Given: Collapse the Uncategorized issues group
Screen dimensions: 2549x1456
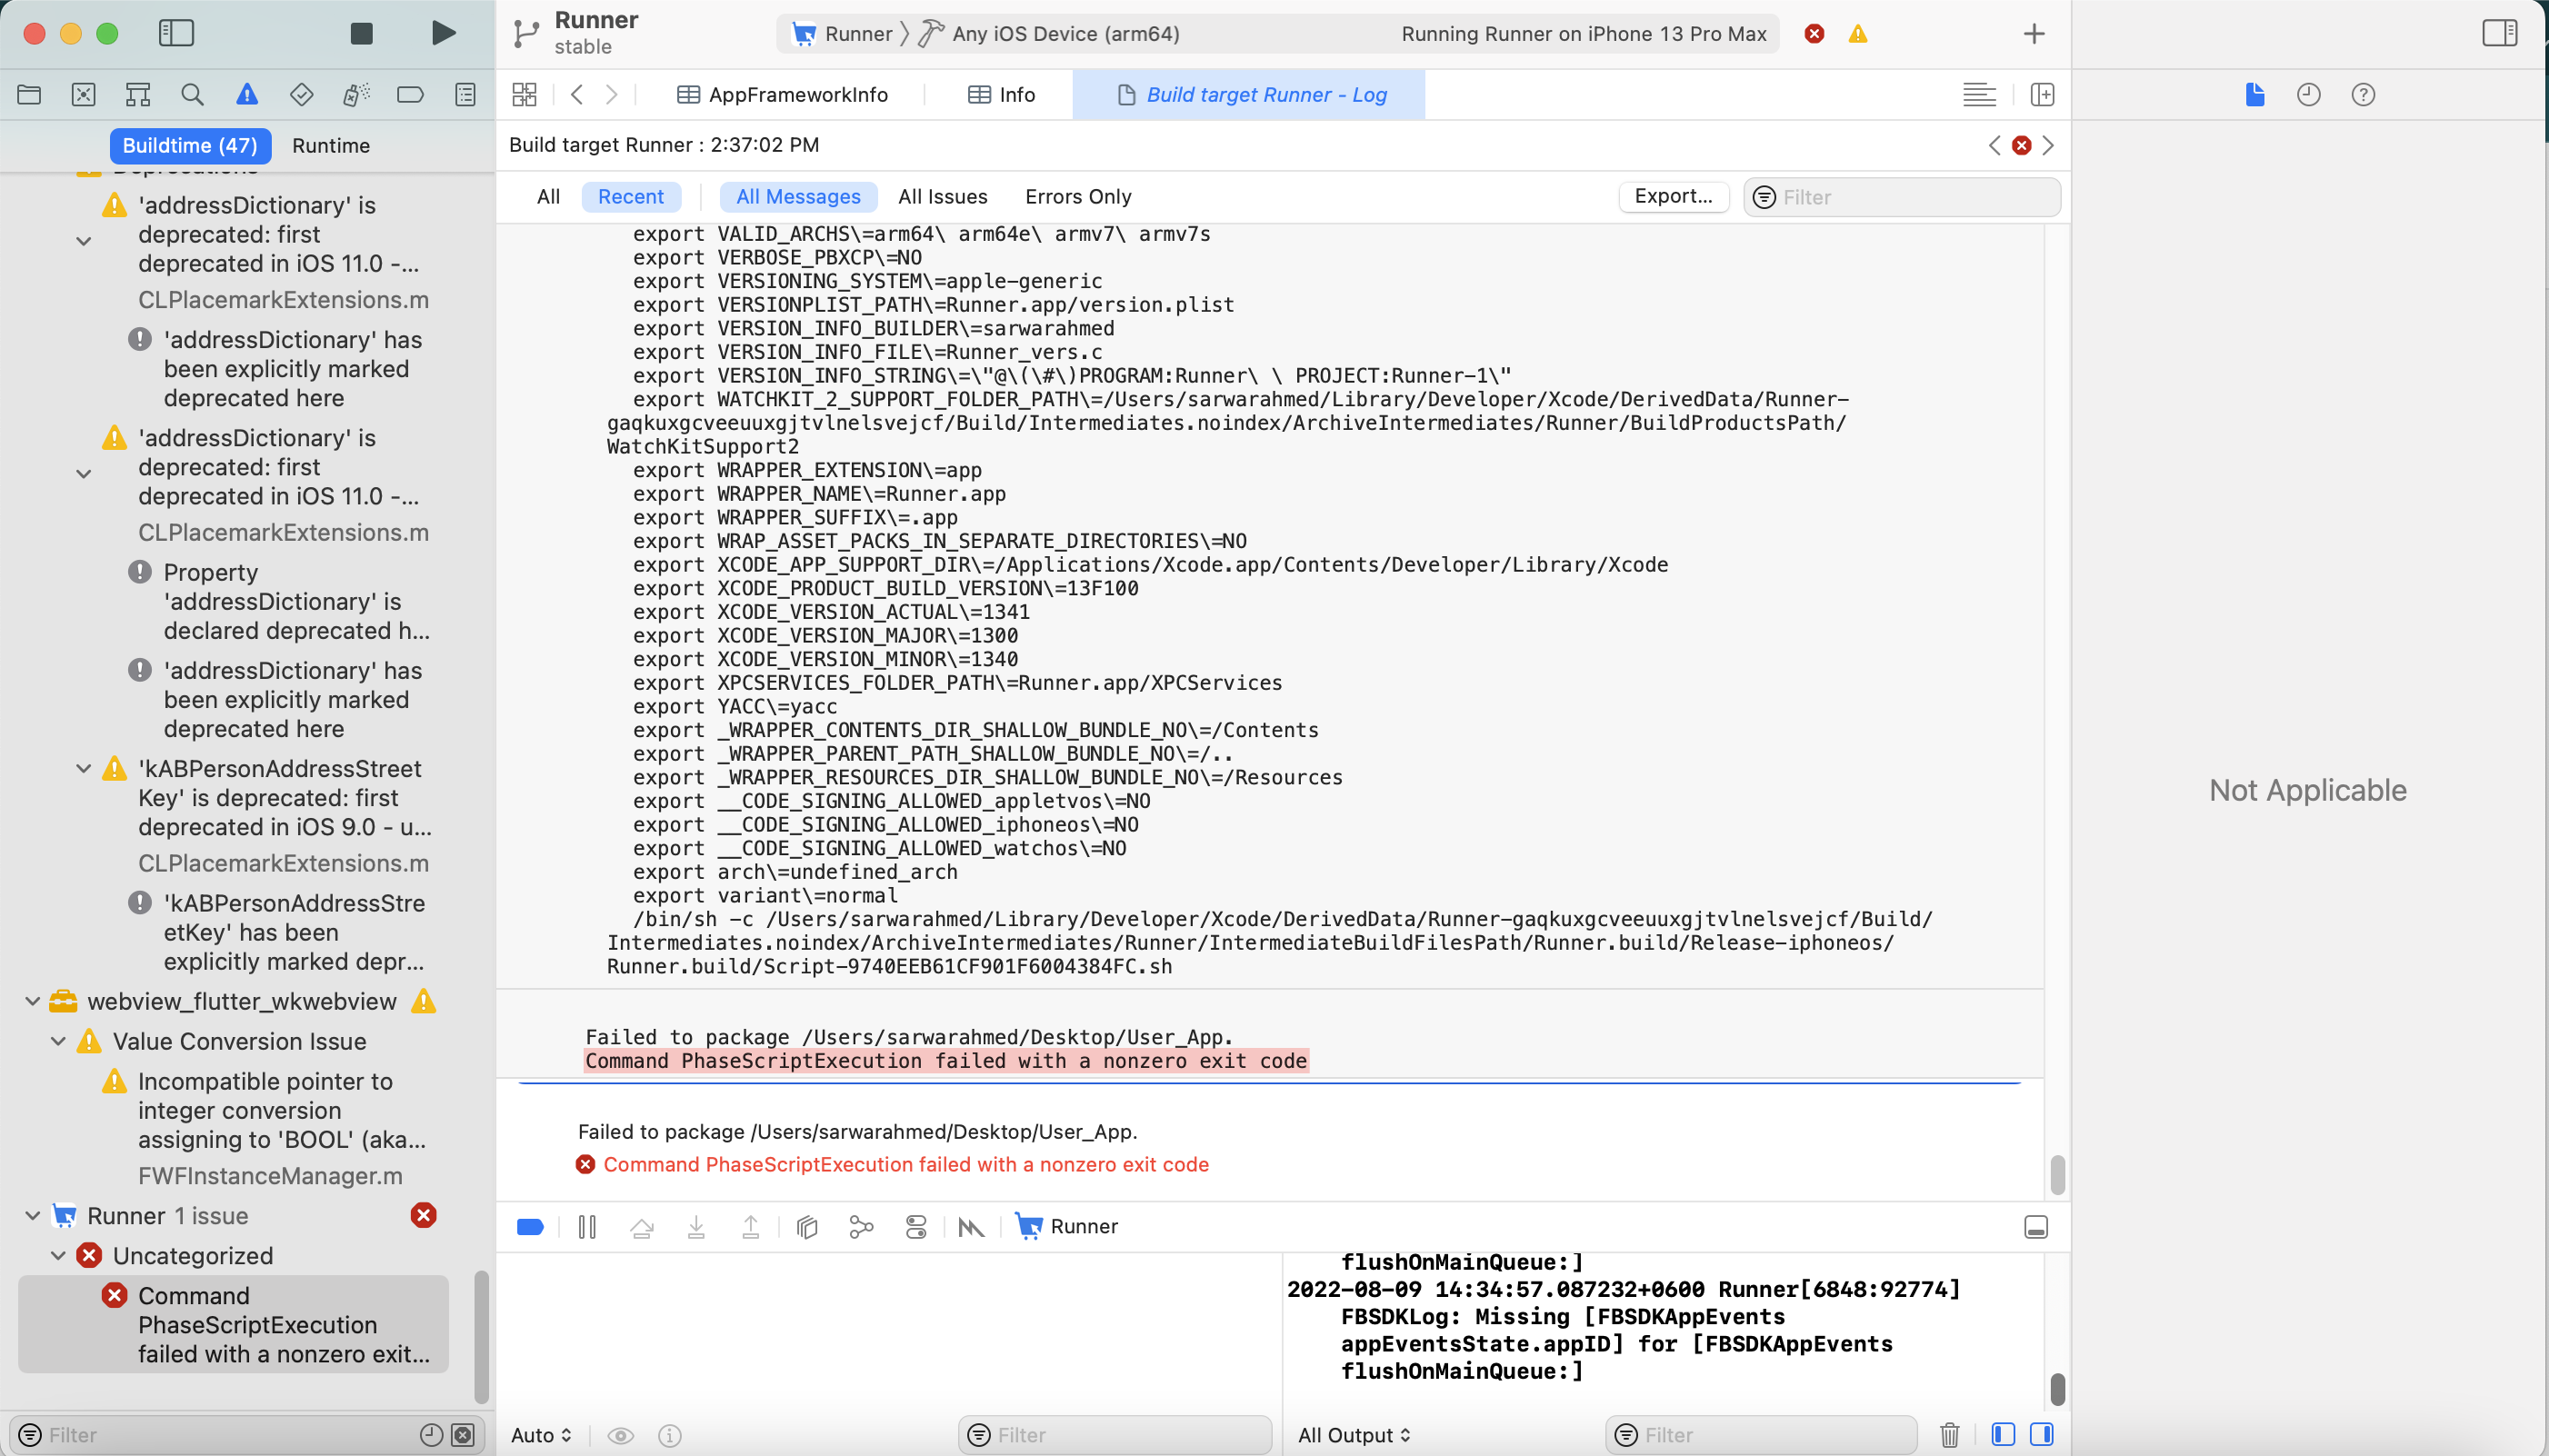Looking at the screenshot, I should (59, 1256).
